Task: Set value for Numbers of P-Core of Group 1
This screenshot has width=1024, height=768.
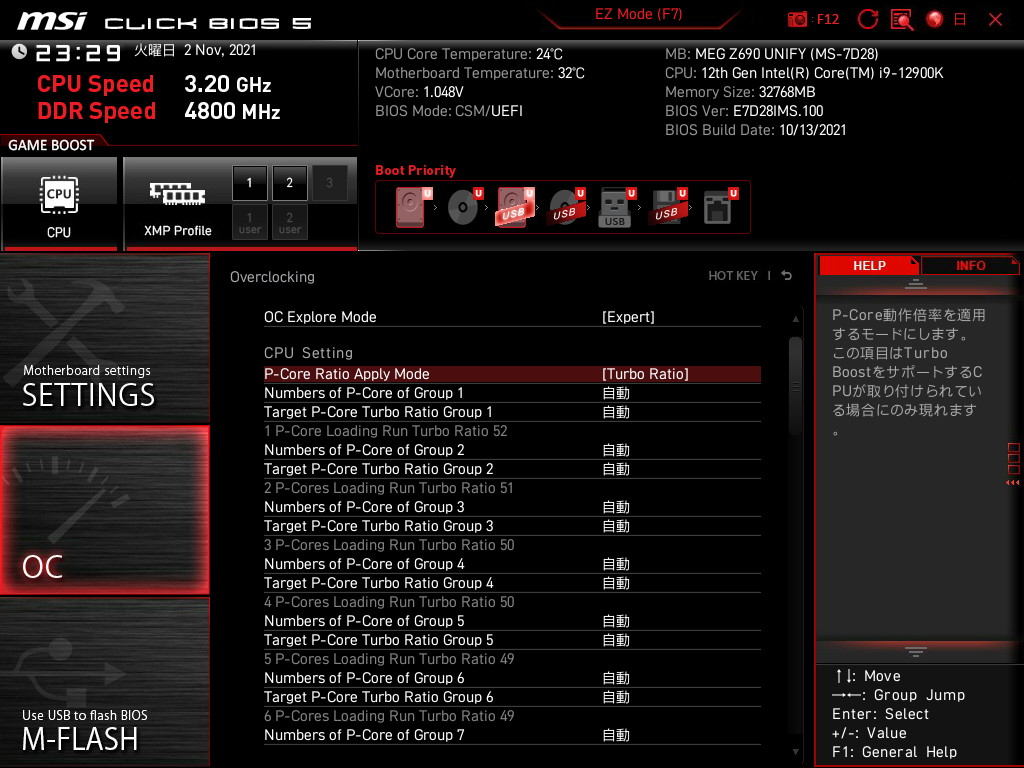Action: 616,392
